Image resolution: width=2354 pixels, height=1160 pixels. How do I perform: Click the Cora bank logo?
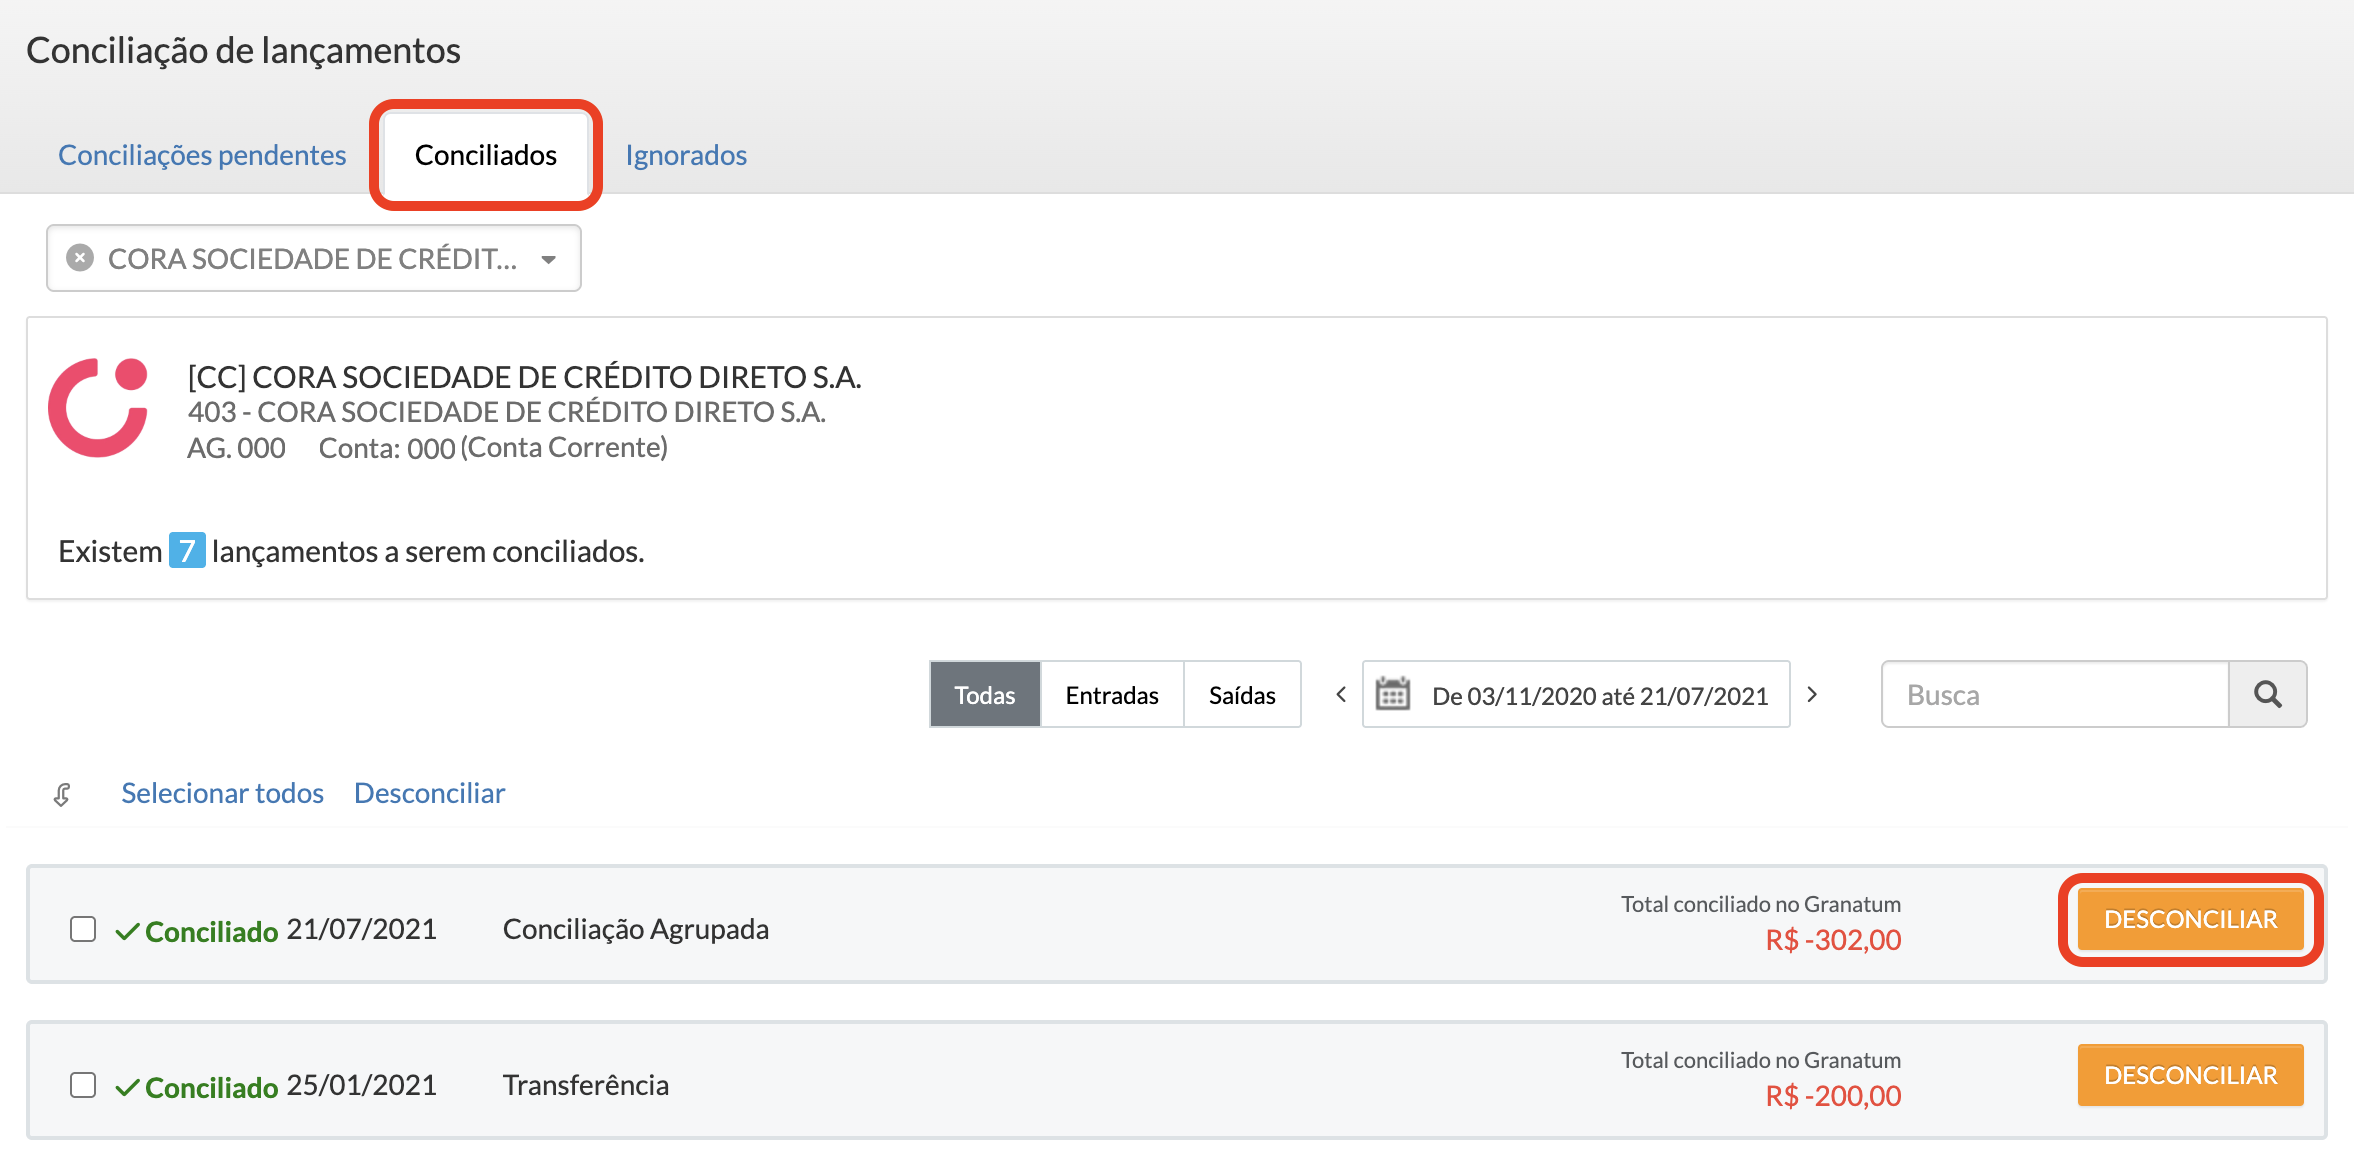[x=98, y=408]
